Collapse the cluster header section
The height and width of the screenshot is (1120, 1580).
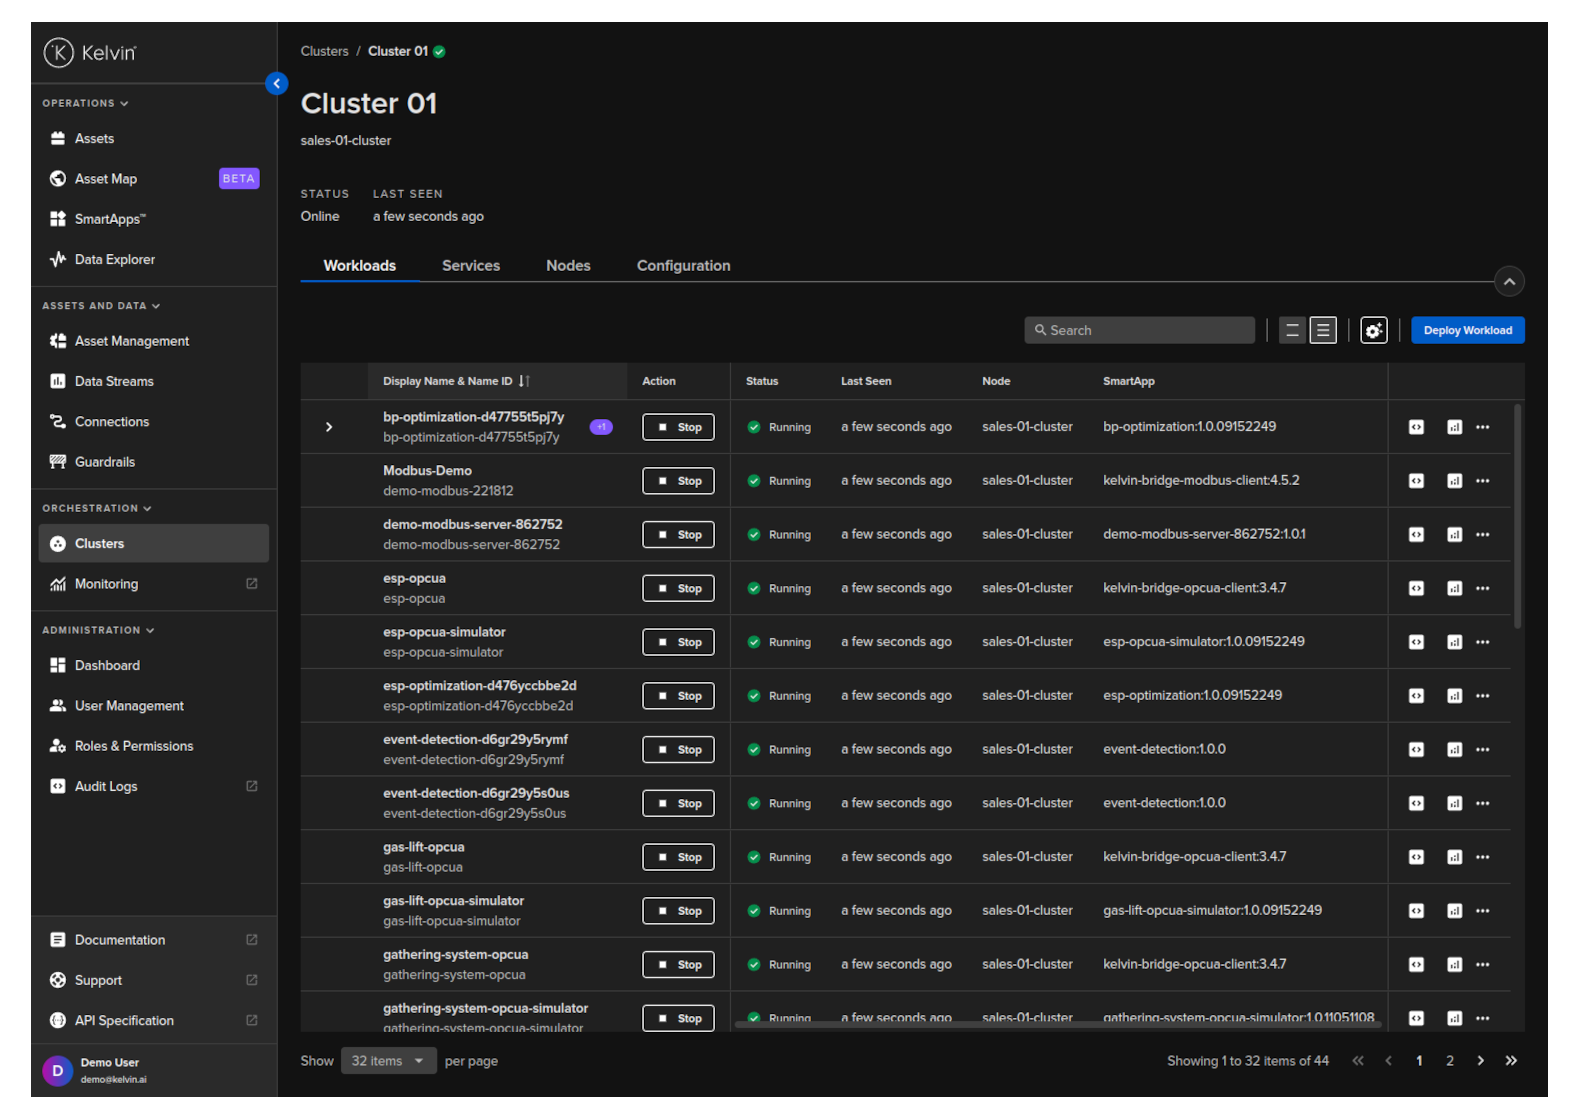pos(1508,282)
